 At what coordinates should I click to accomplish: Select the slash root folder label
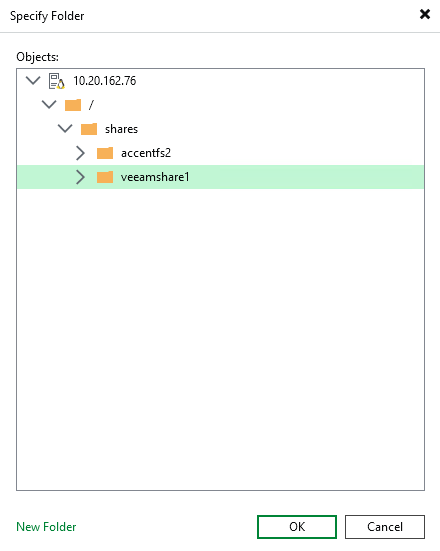(91, 105)
